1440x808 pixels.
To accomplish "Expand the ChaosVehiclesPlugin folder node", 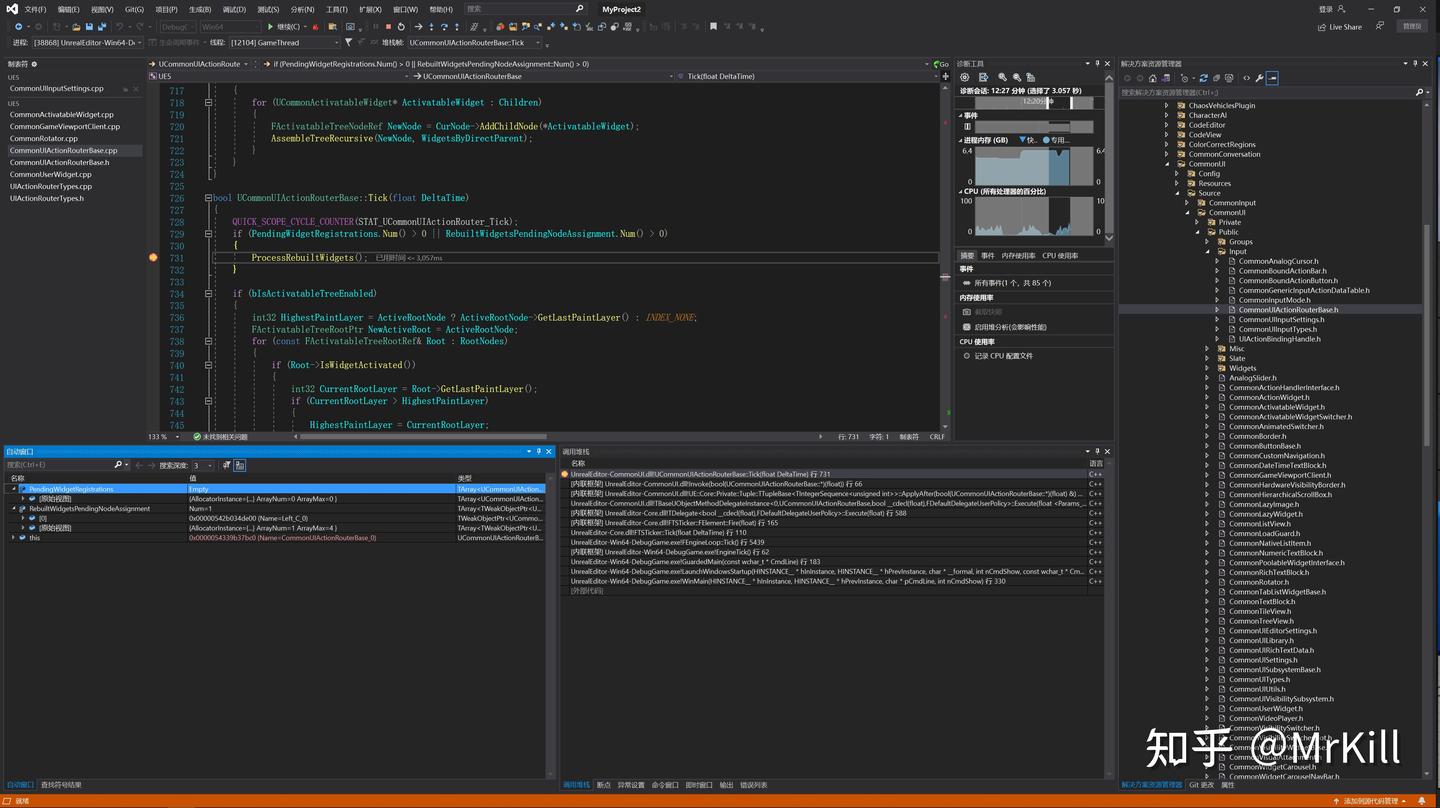I will tap(1166, 105).
